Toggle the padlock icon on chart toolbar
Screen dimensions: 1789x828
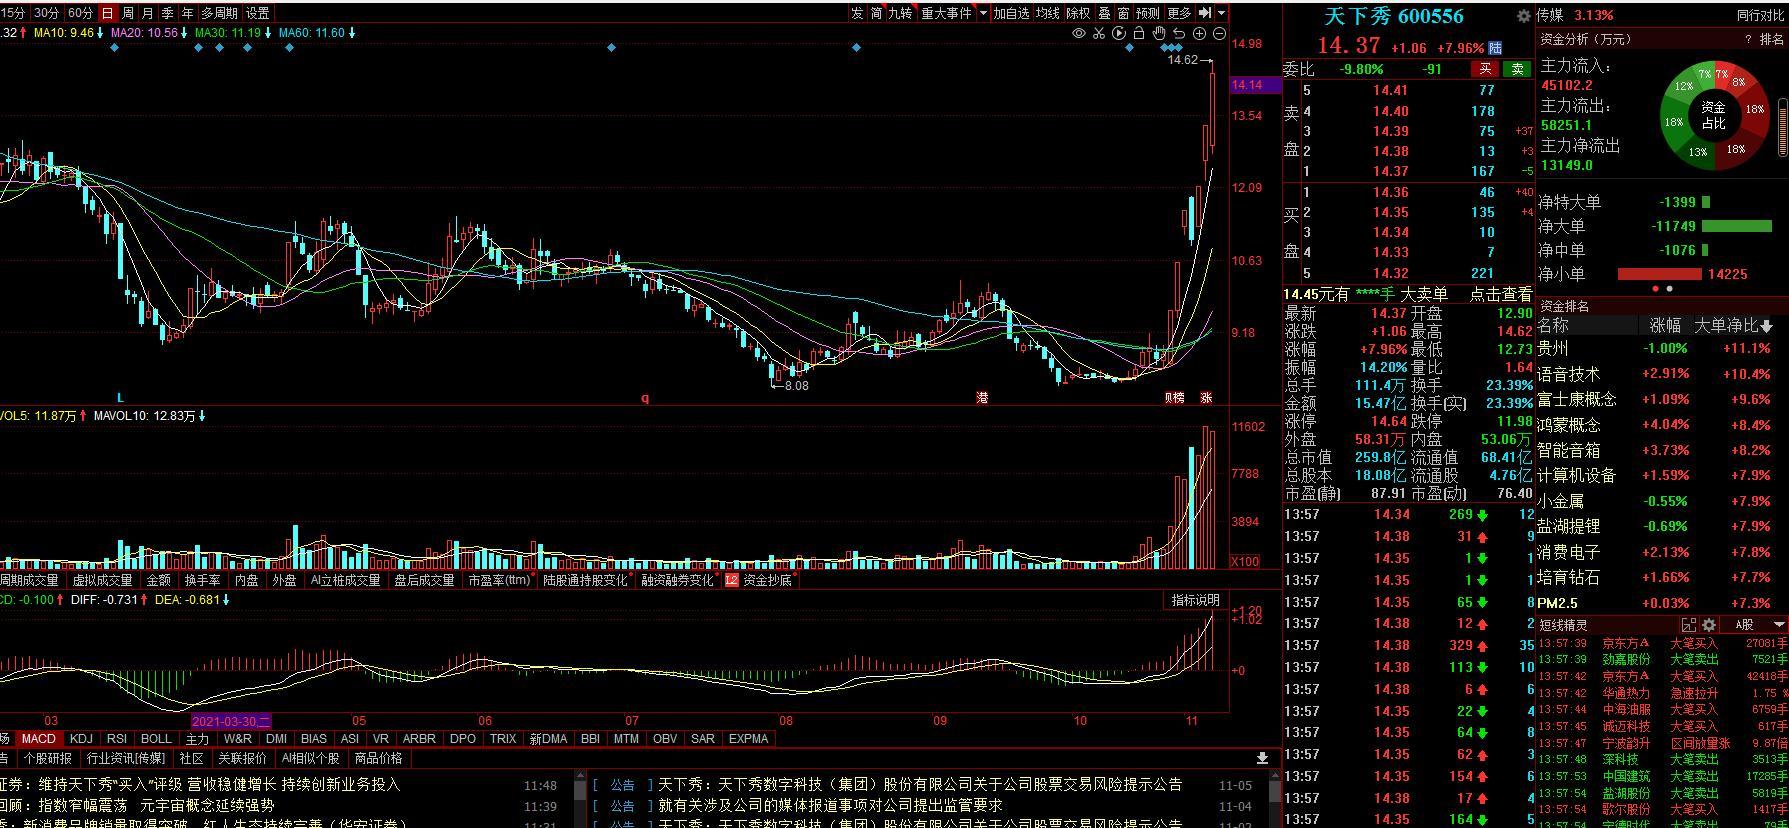click(x=1139, y=33)
